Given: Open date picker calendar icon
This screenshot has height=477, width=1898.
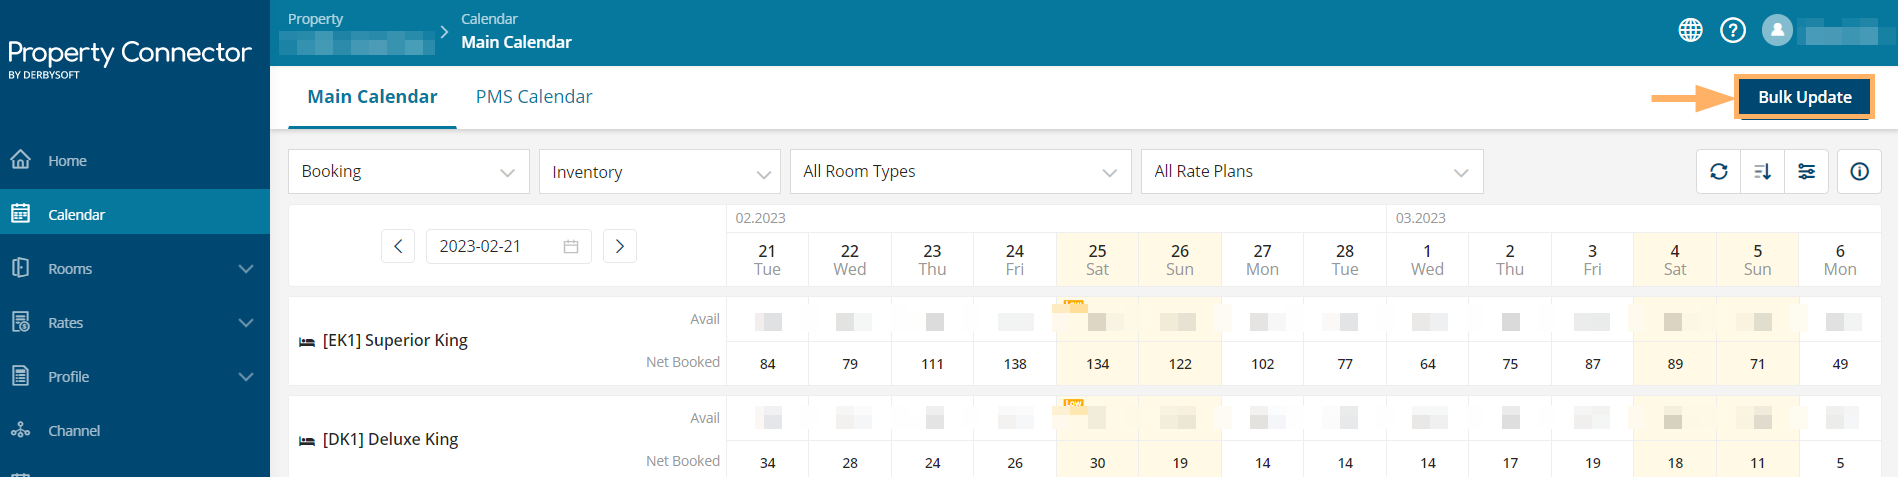Looking at the screenshot, I should [x=571, y=247].
